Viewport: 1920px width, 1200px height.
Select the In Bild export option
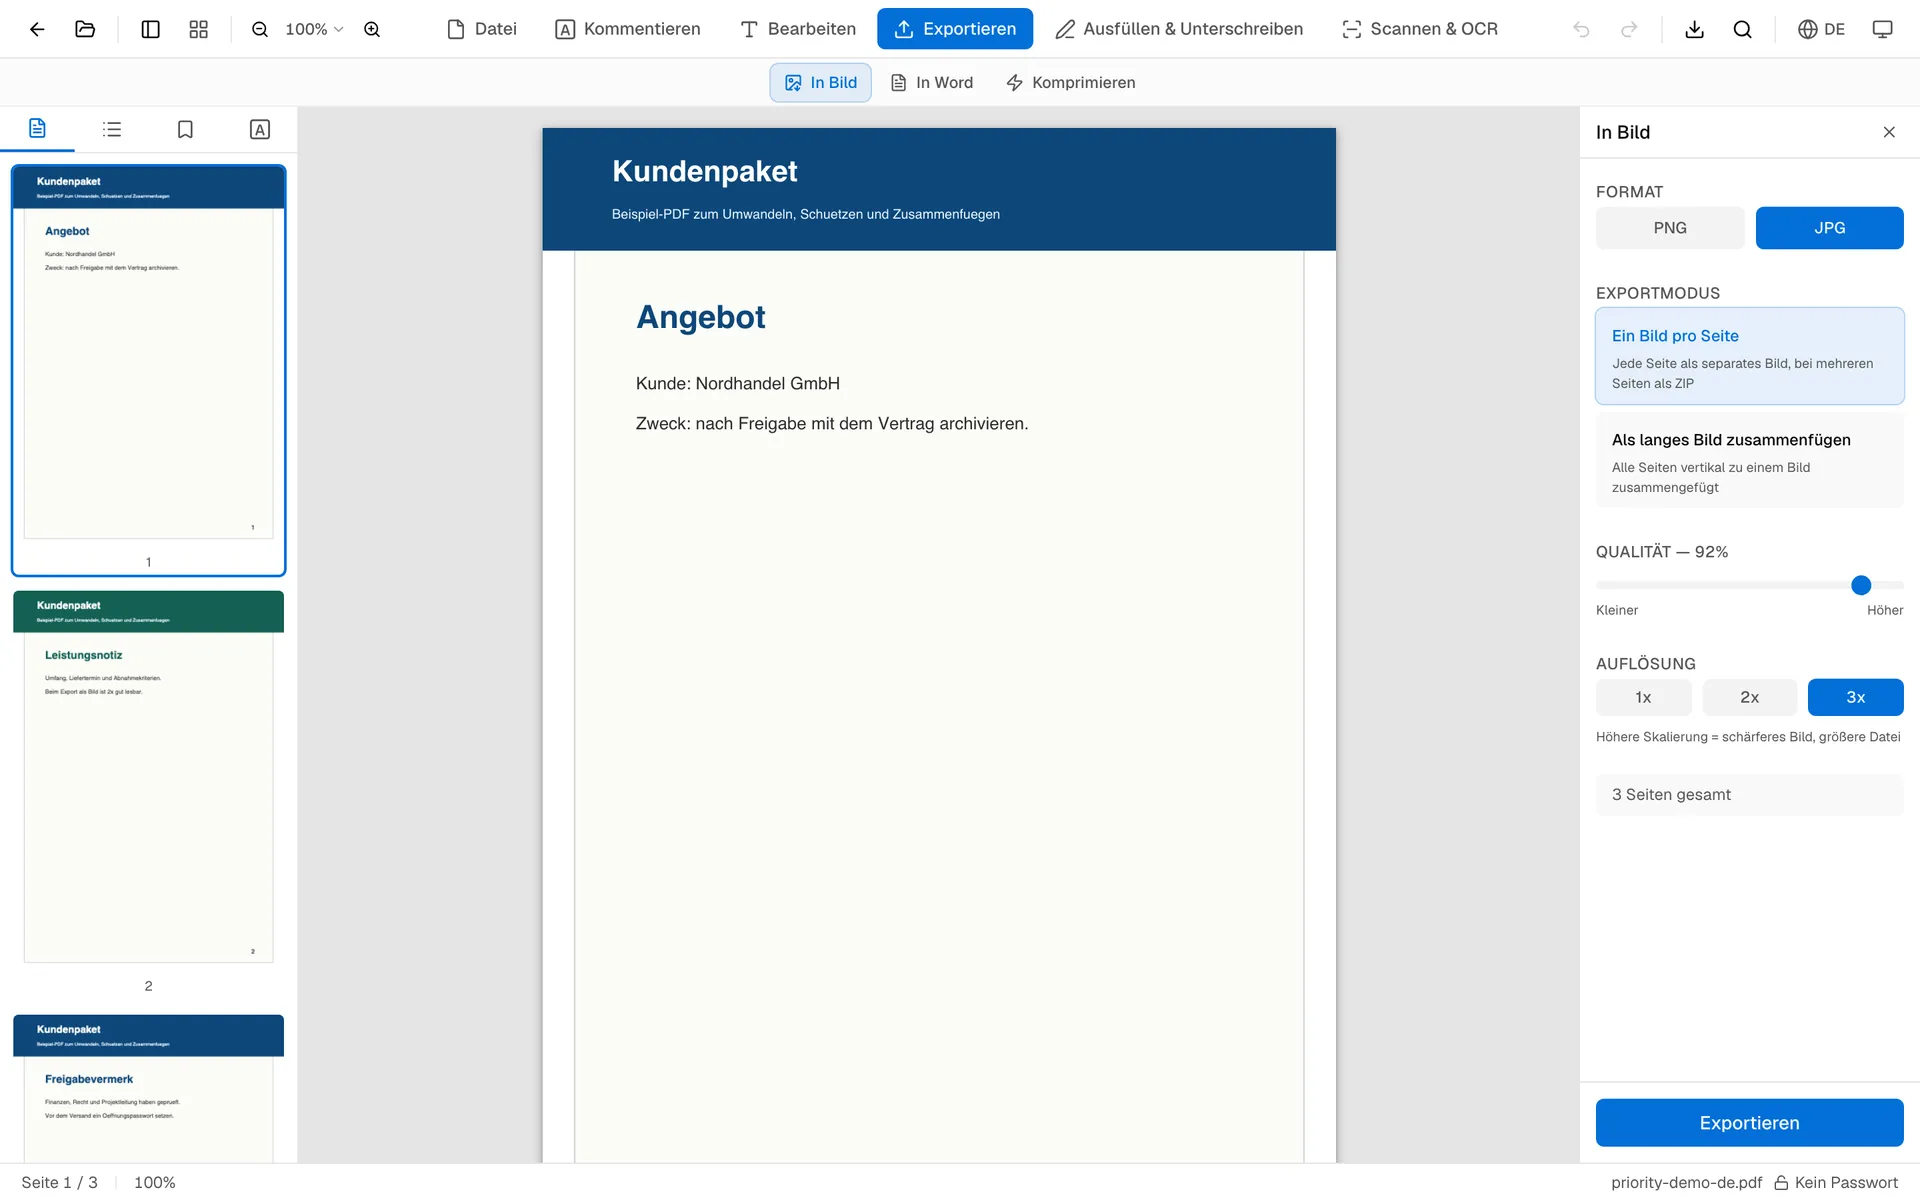coord(821,83)
